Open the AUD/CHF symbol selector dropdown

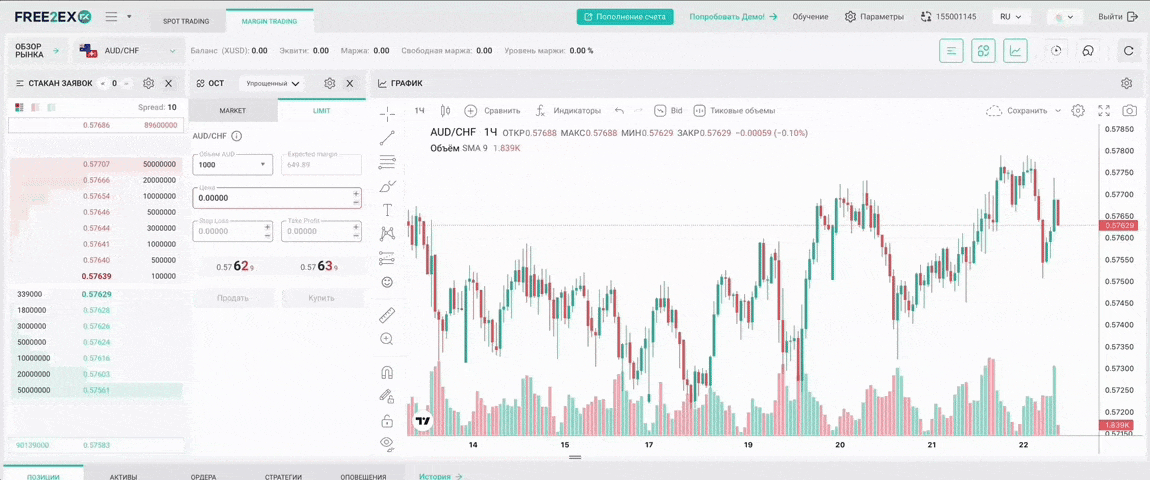[x=129, y=51]
